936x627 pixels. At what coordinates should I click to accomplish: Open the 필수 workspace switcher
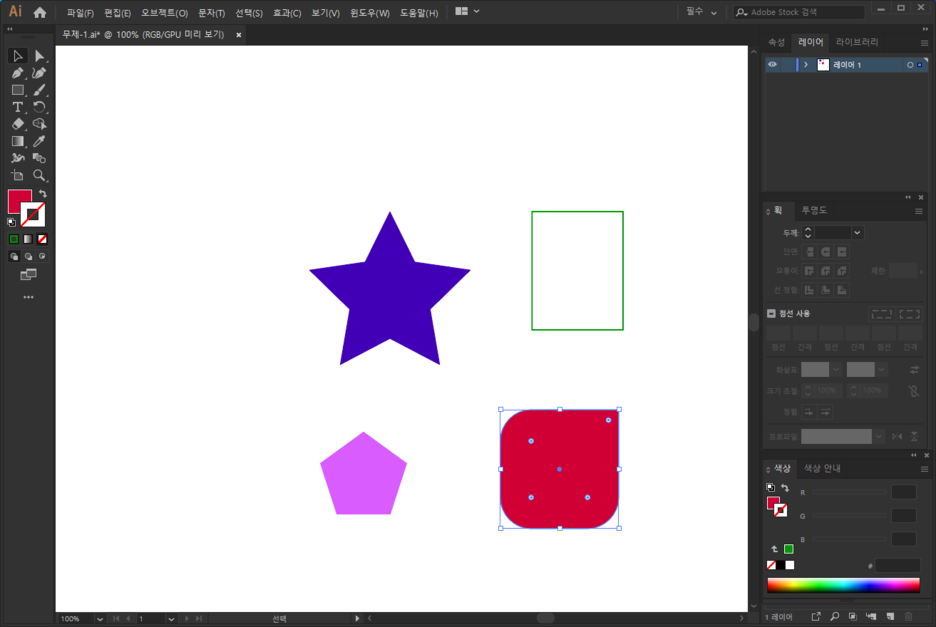(701, 12)
